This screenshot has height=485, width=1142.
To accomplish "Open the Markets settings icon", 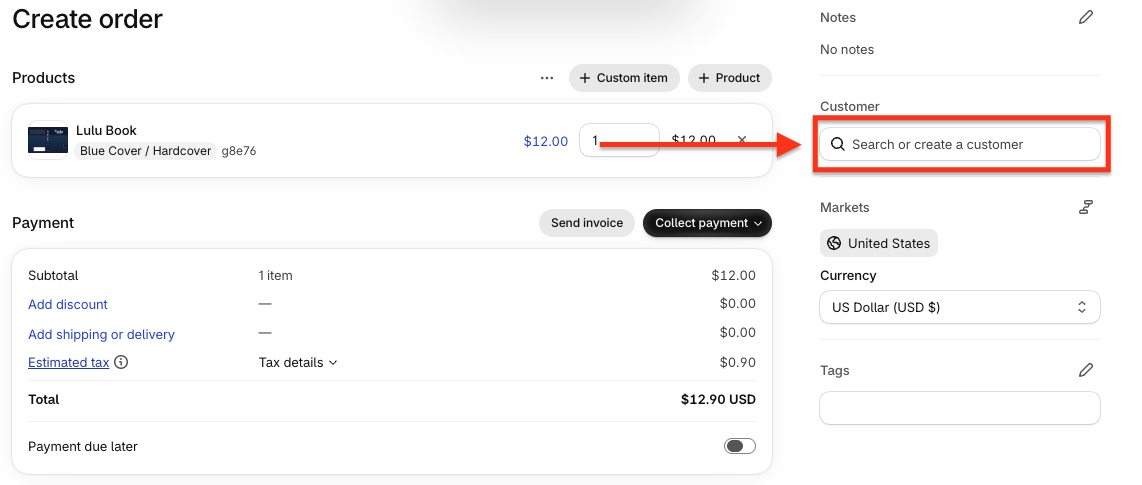I will pyautogui.click(x=1085, y=208).
